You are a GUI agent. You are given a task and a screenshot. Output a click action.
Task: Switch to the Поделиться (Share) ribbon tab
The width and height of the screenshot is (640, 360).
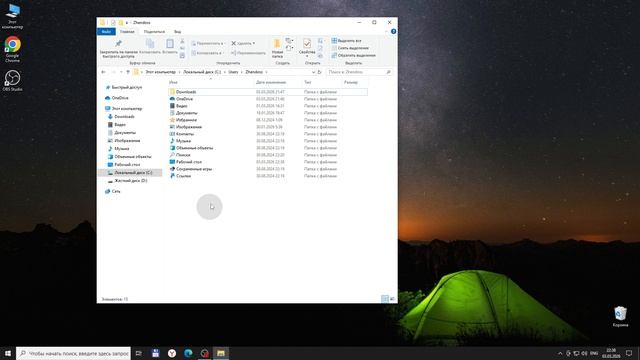[x=154, y=31]
